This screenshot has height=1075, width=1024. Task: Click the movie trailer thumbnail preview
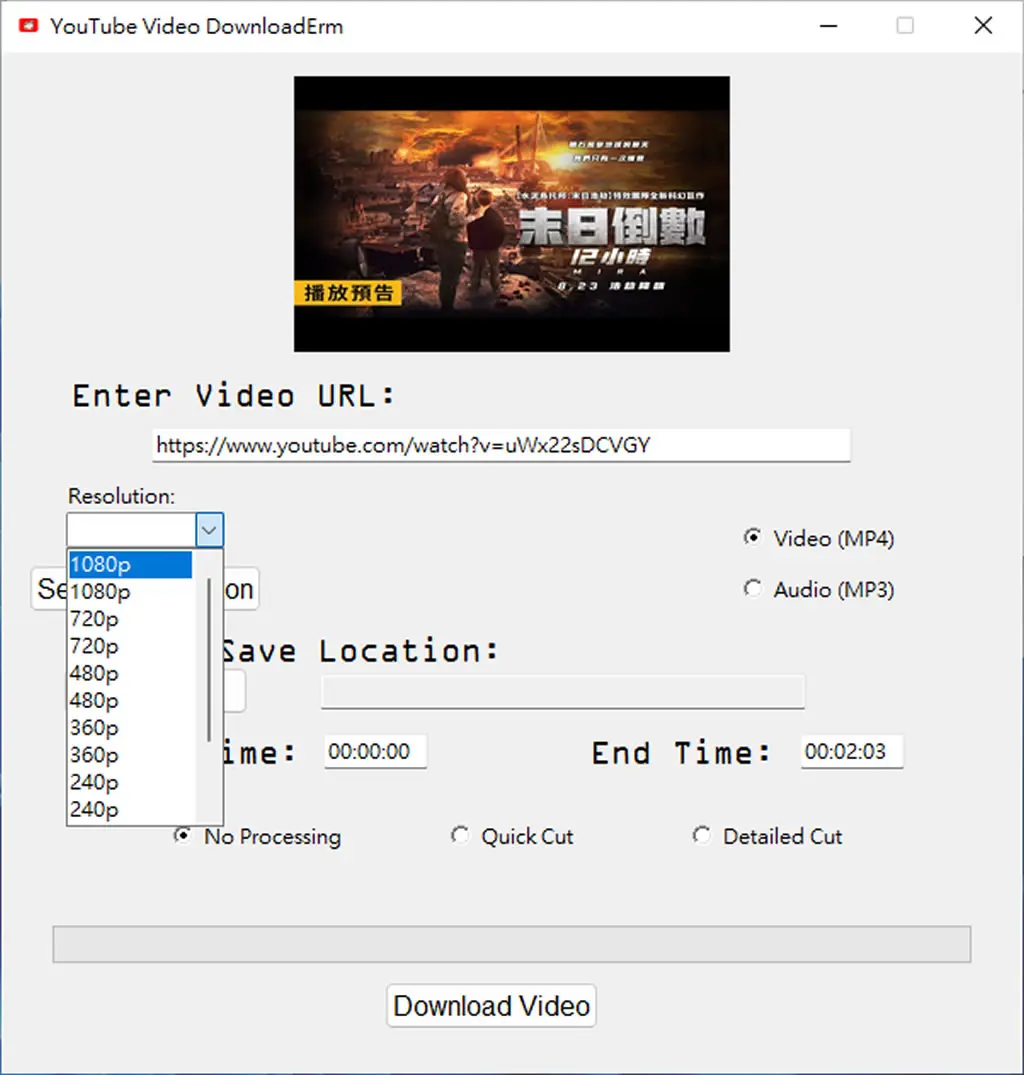click(512, 214)
